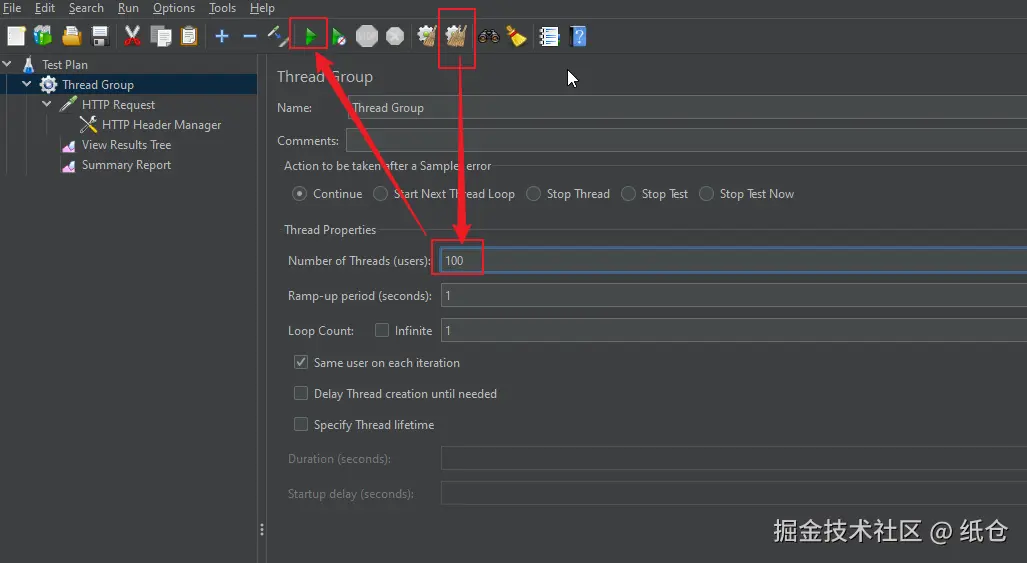Collapse the Test Plan tree node

7,64
